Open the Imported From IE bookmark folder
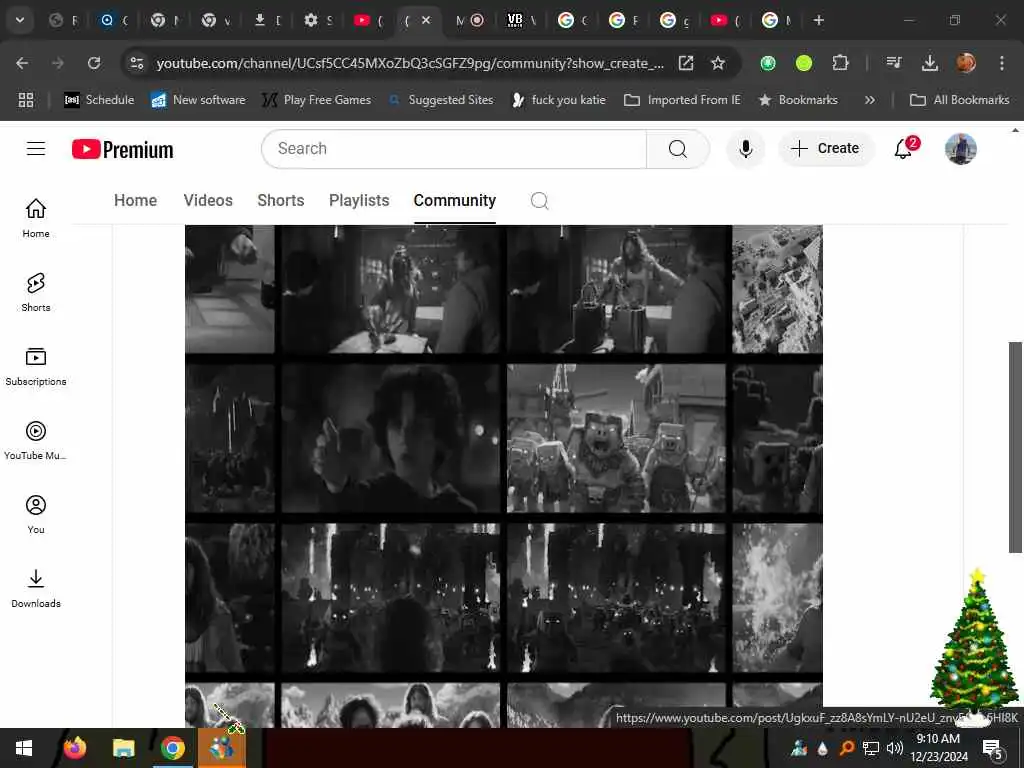 point(682,100)
